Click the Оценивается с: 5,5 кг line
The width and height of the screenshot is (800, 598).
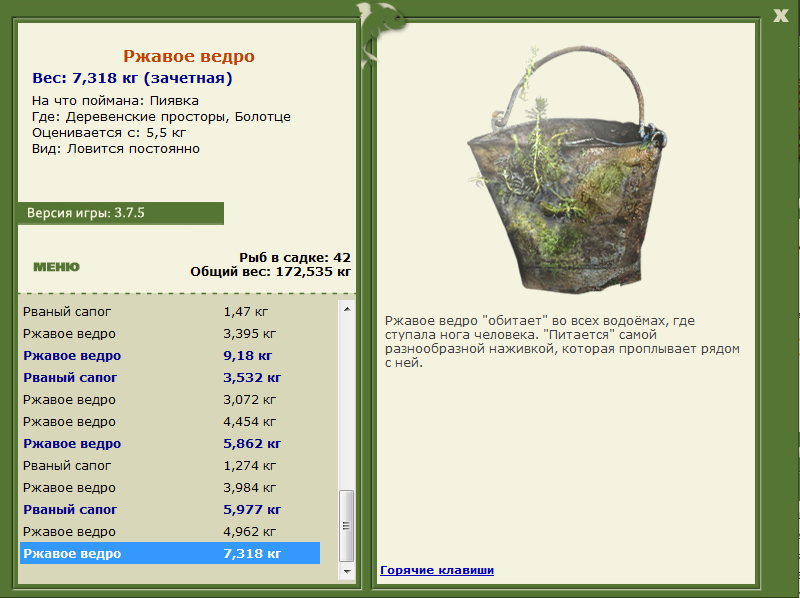(109, 133)
